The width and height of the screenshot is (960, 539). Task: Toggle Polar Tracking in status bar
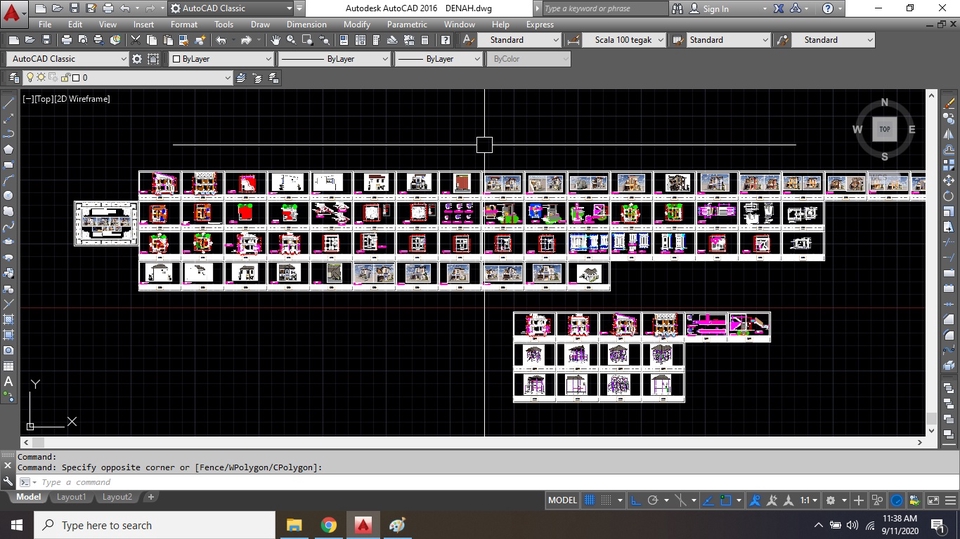[653, 500]
